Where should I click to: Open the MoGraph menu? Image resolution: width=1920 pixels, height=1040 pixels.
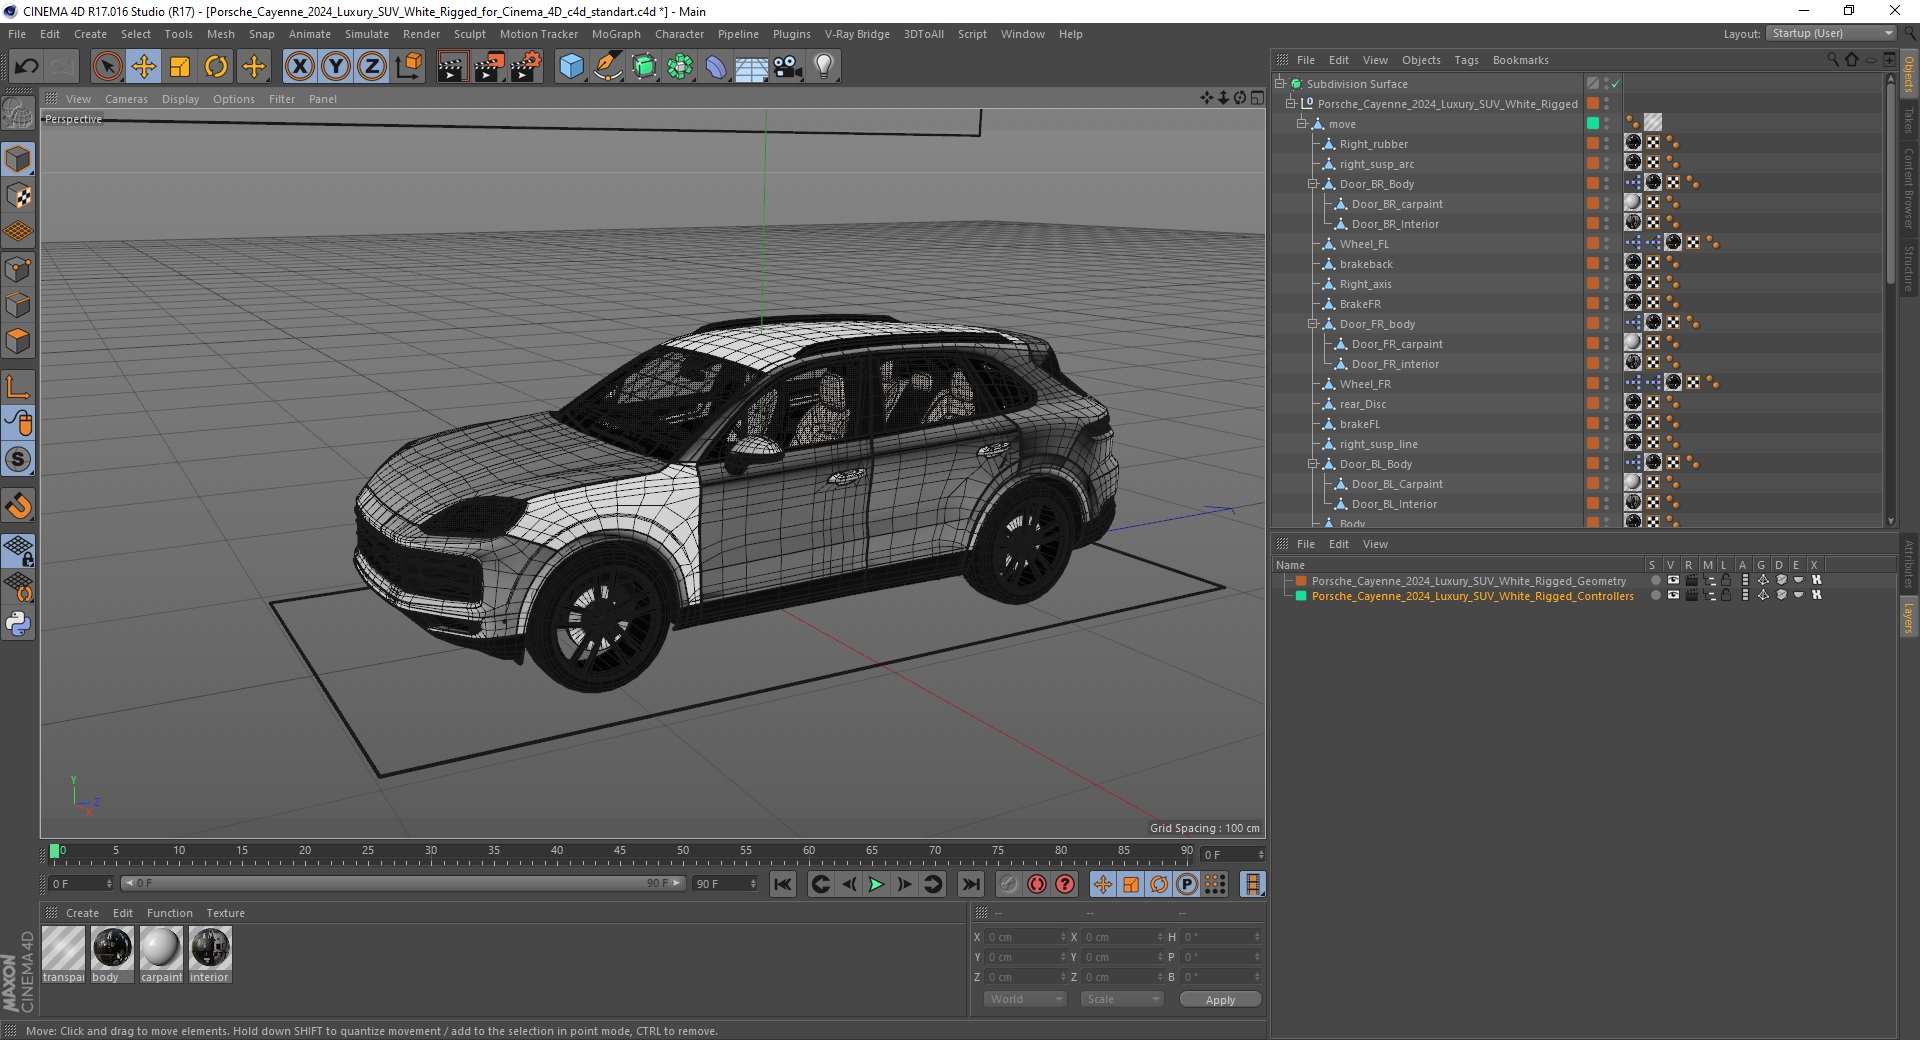(616, 34)
